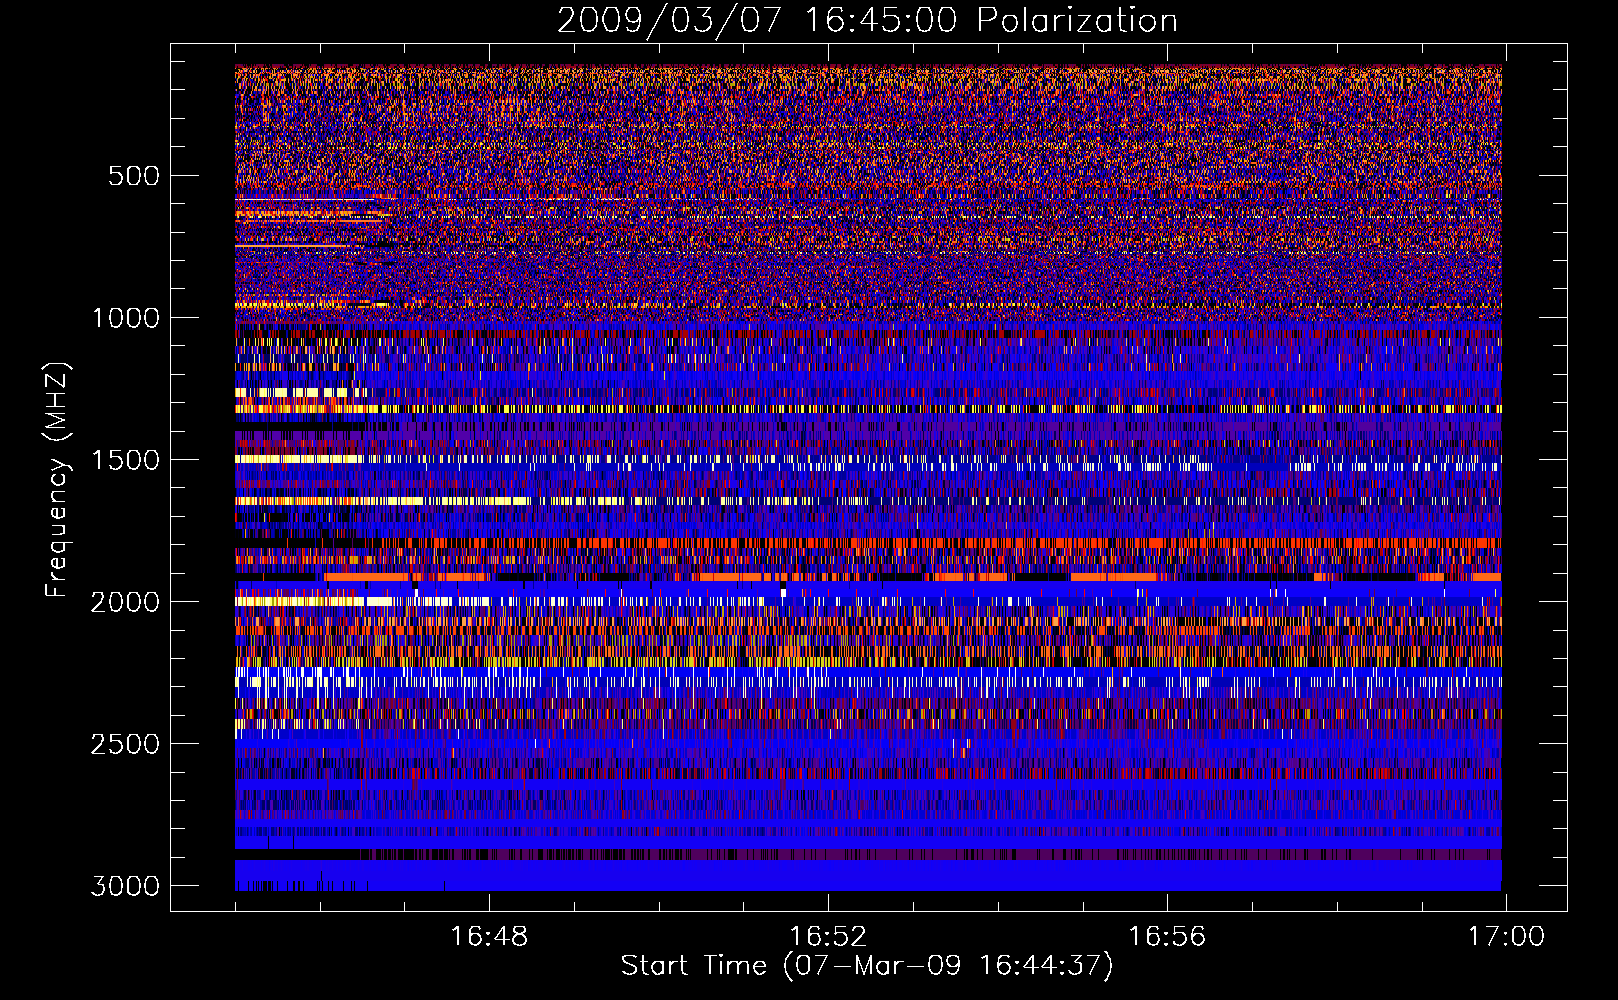Click the '16:52' time axis label

[x=828, y=937]
